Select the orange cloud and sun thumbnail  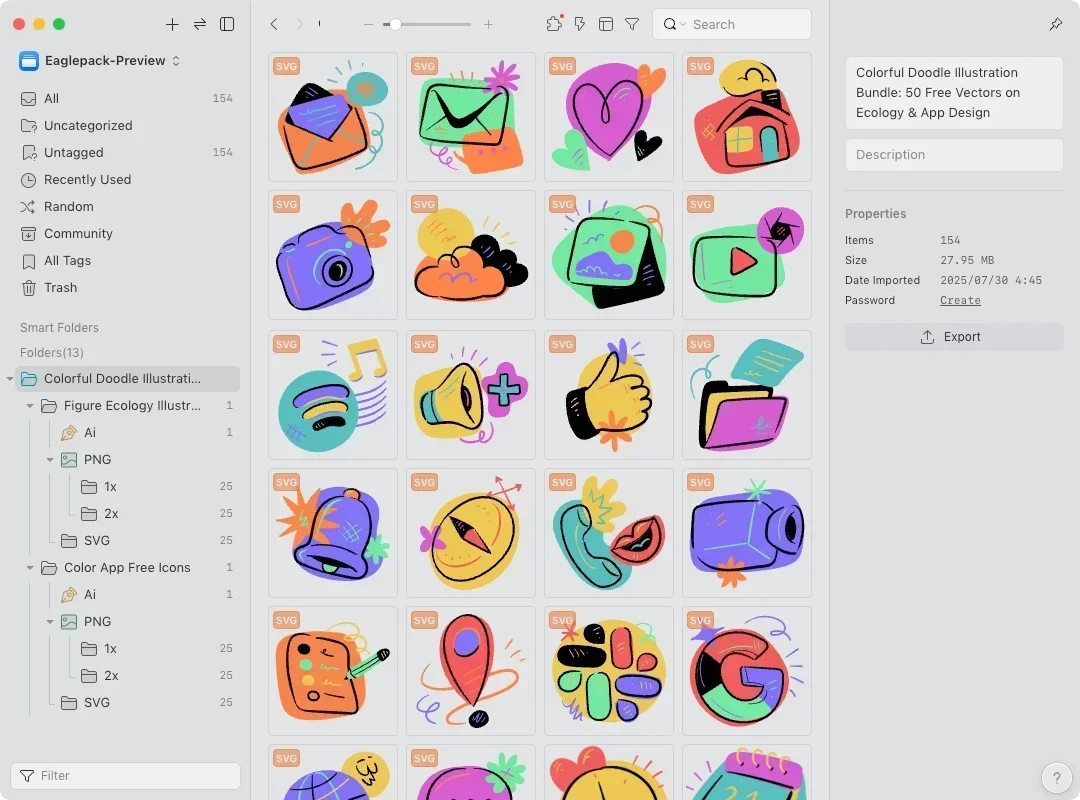[470, 255]
